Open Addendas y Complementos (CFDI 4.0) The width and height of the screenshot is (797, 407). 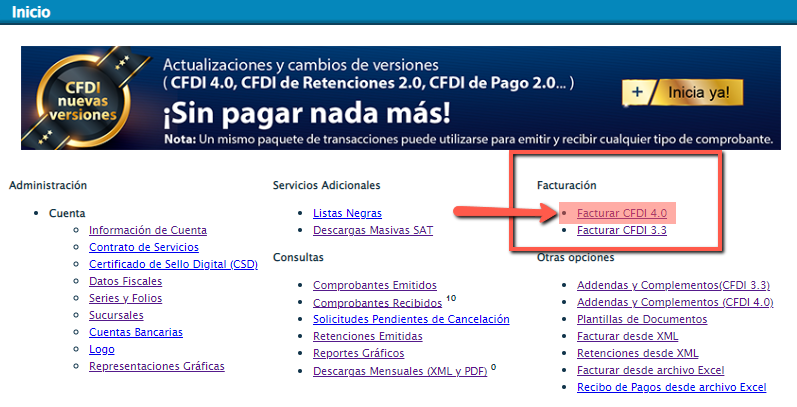[675, 302]
